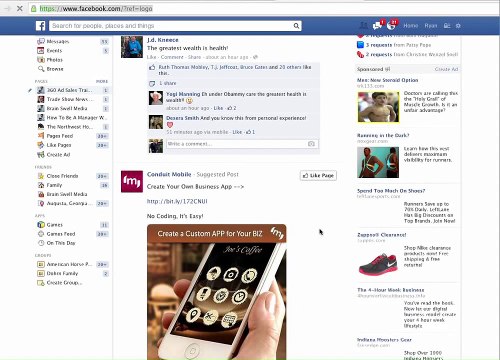Image resolution: width=500 pixels, height=360 pixels.
Task: Click the J.d. Kneece author name
Action: [x=163, y=40]
